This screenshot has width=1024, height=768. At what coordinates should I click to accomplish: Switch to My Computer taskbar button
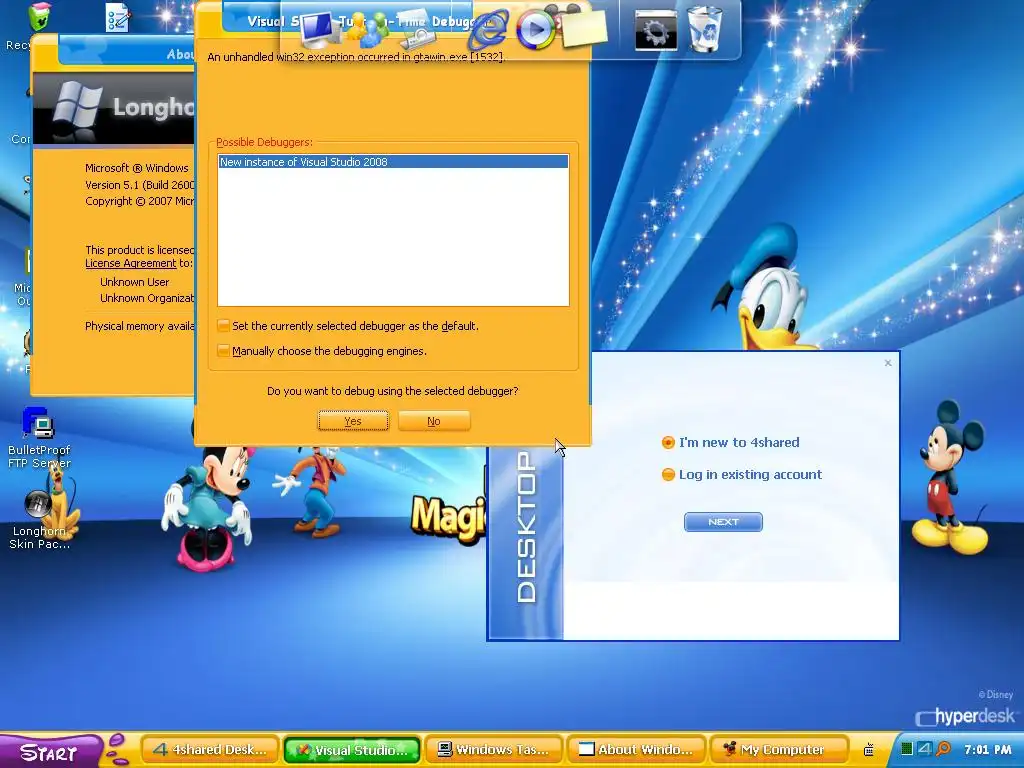tap(778, 750)
